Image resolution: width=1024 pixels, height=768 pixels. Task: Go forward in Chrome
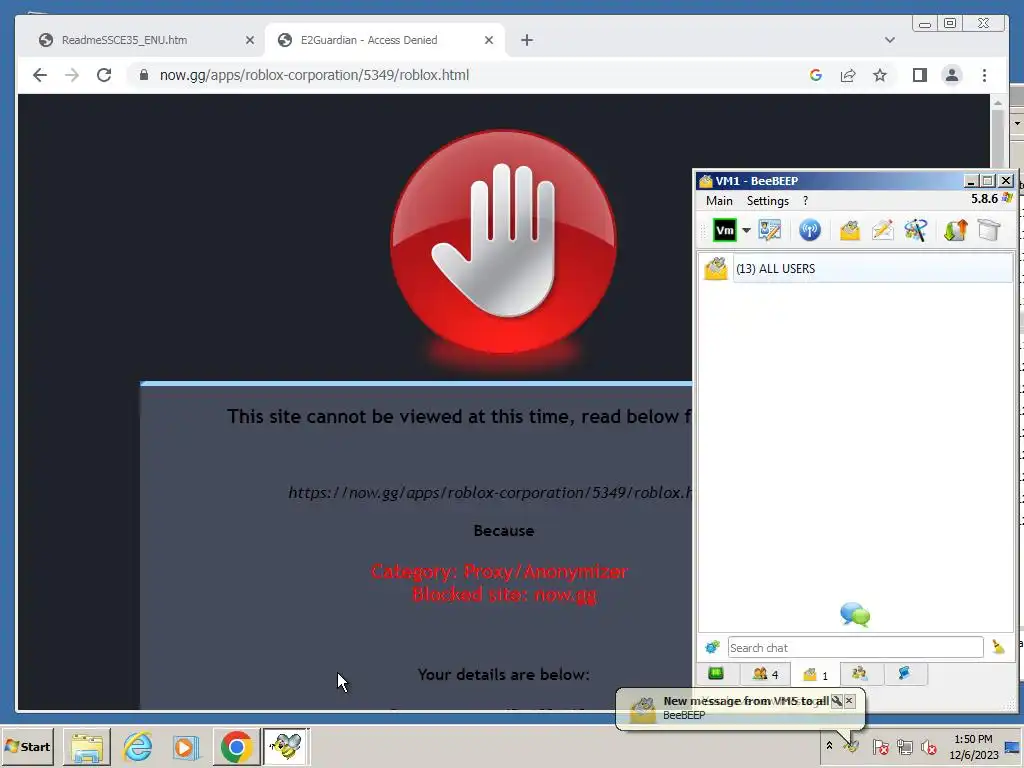[x=72, y=75]
